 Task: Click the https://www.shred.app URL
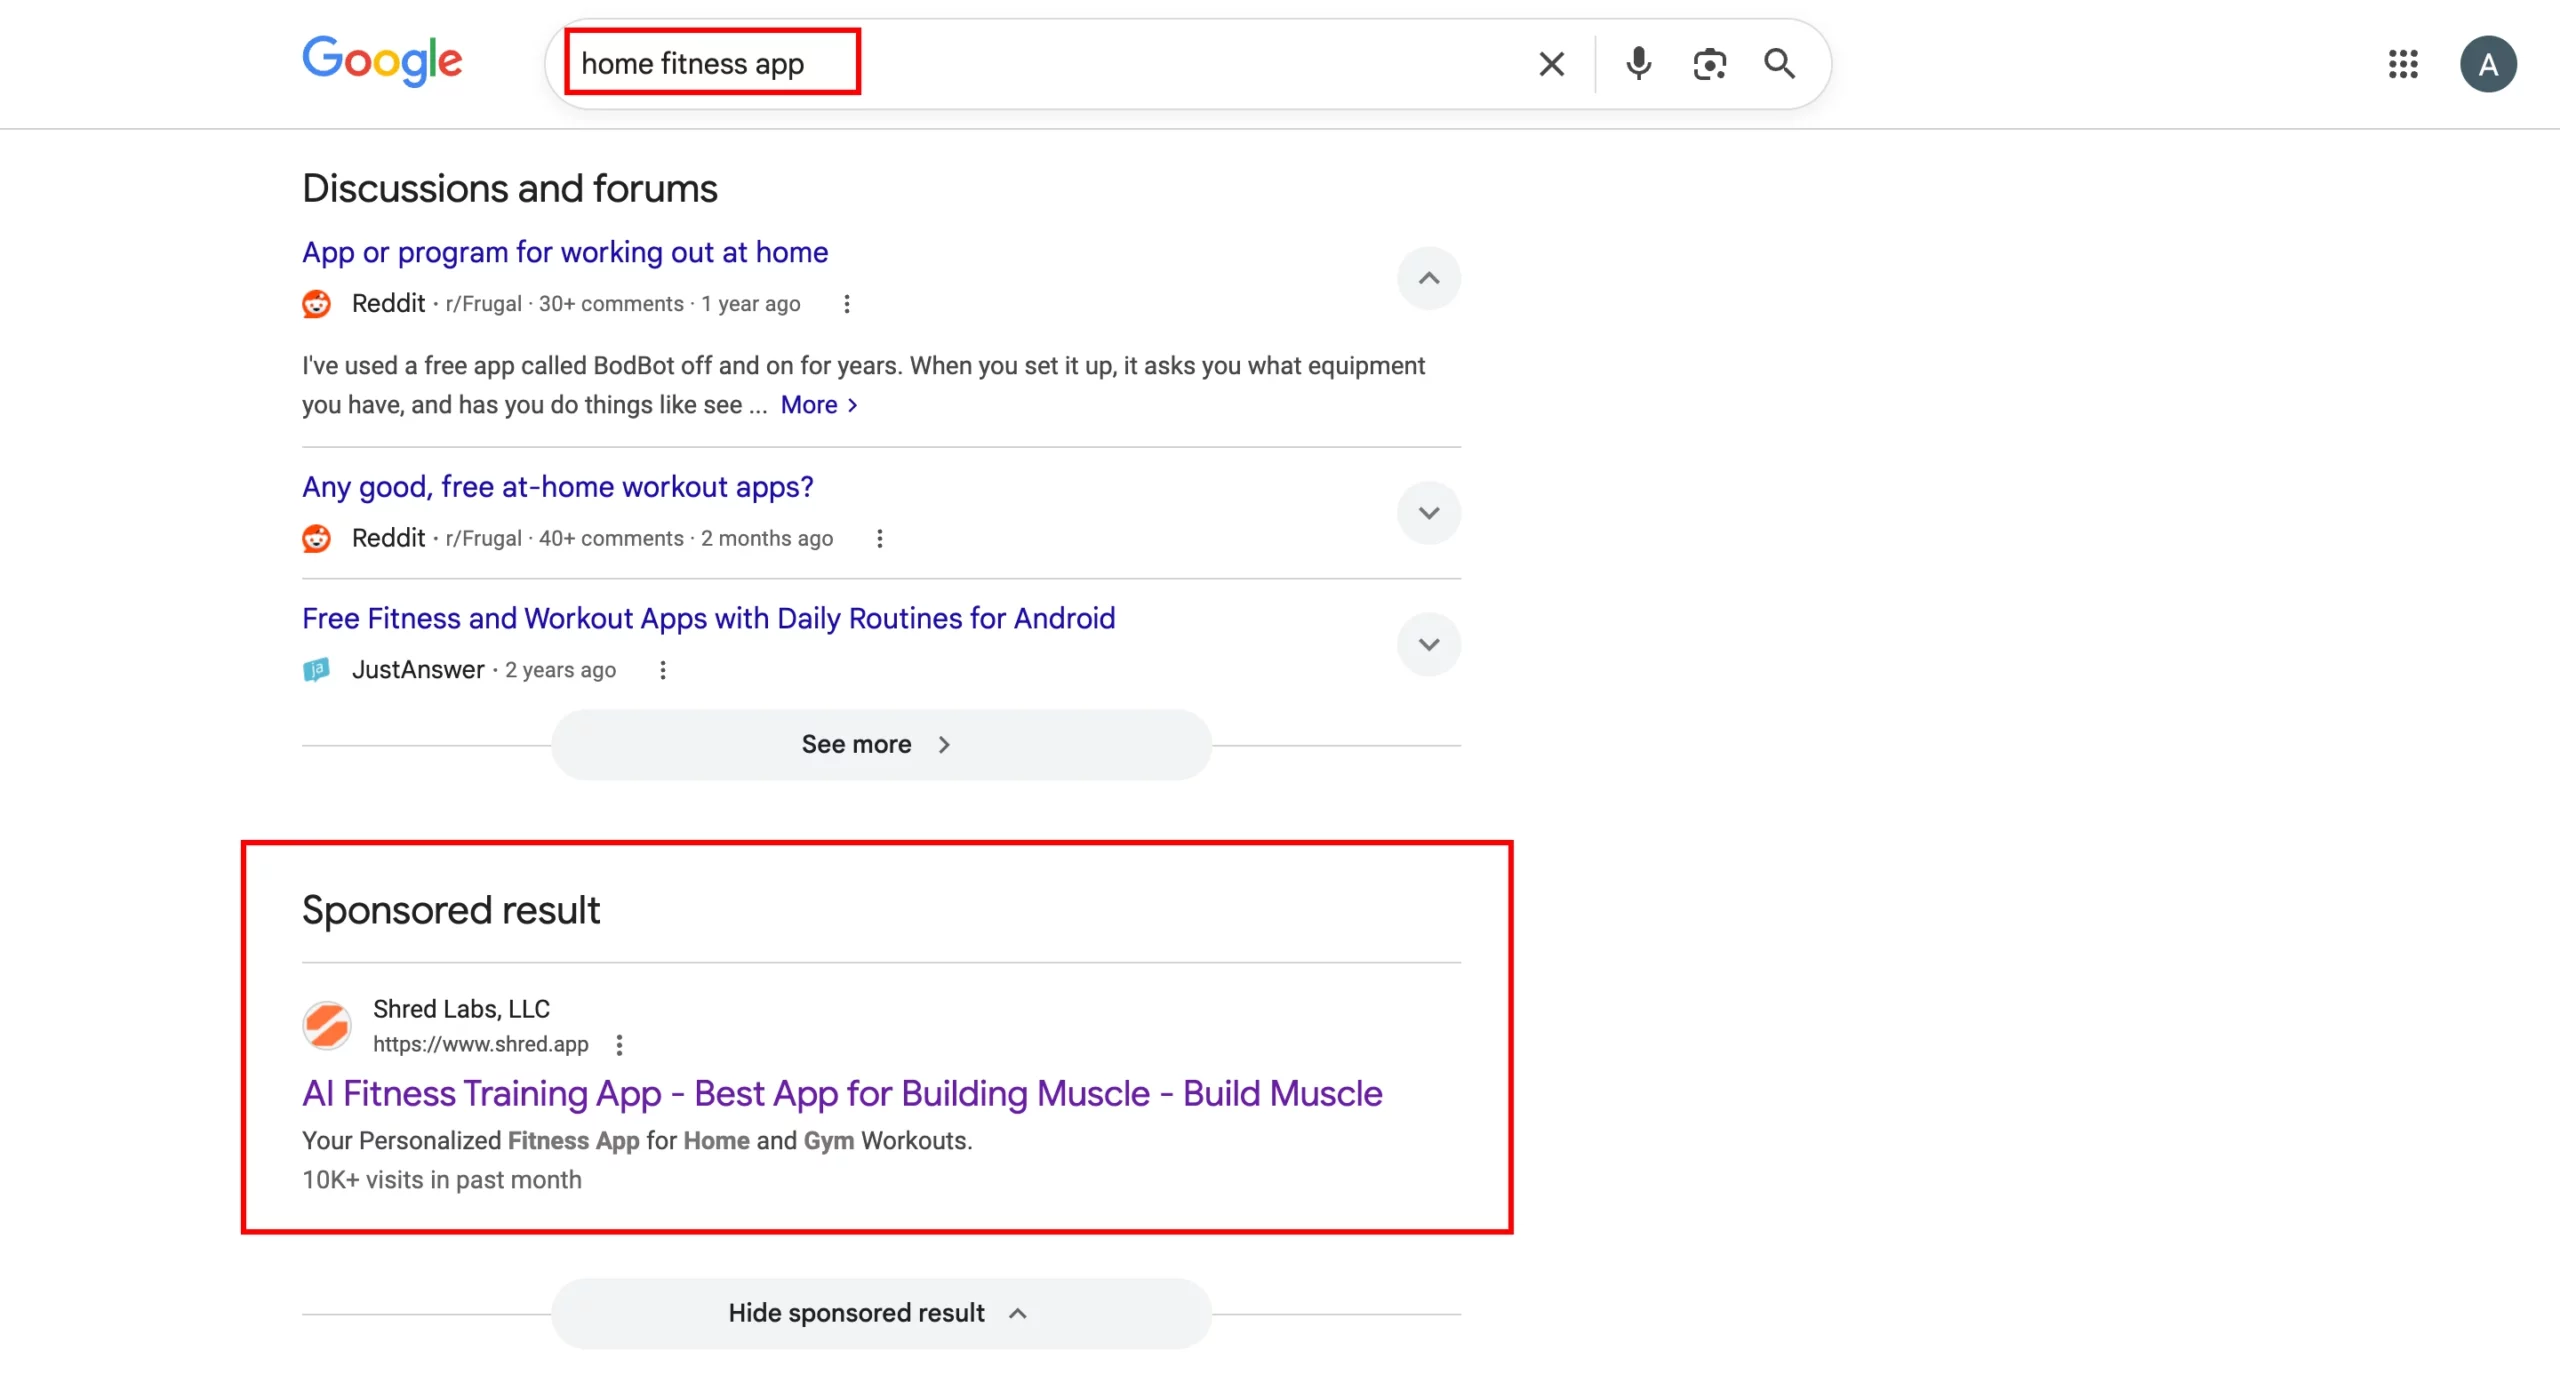point(480,1044)
